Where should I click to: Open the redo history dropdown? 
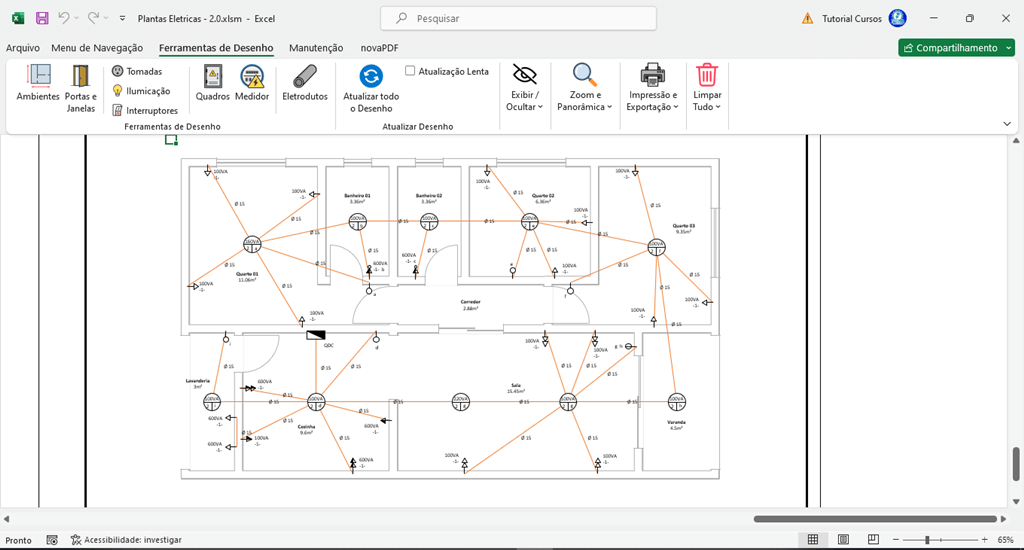click(106, 18)
